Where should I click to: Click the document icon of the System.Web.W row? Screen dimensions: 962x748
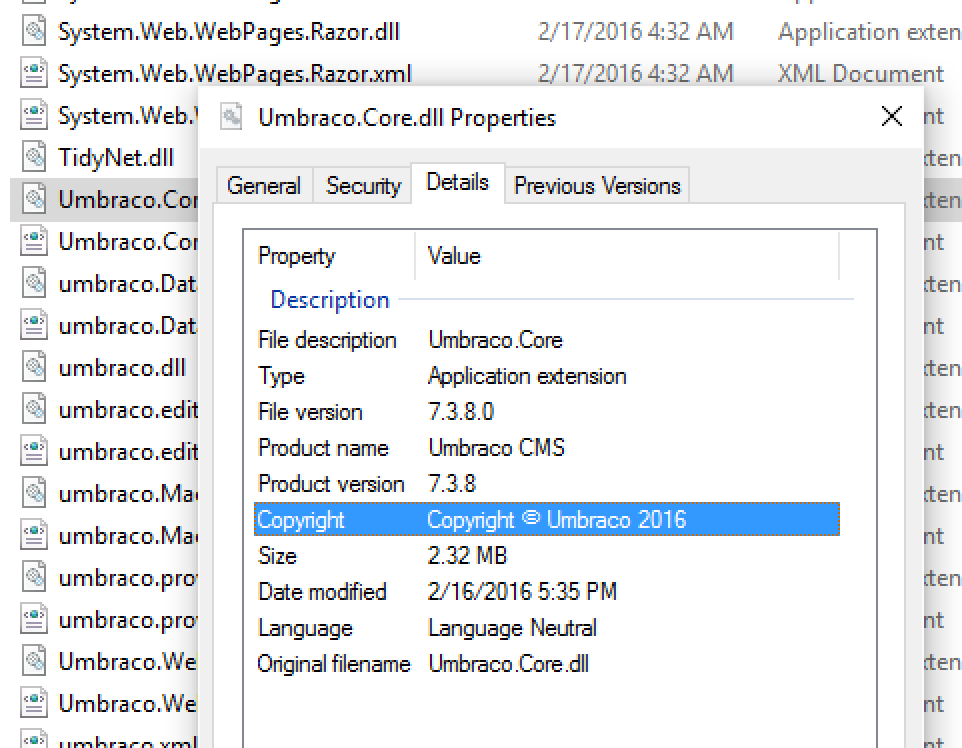click(x=34, y=115)
